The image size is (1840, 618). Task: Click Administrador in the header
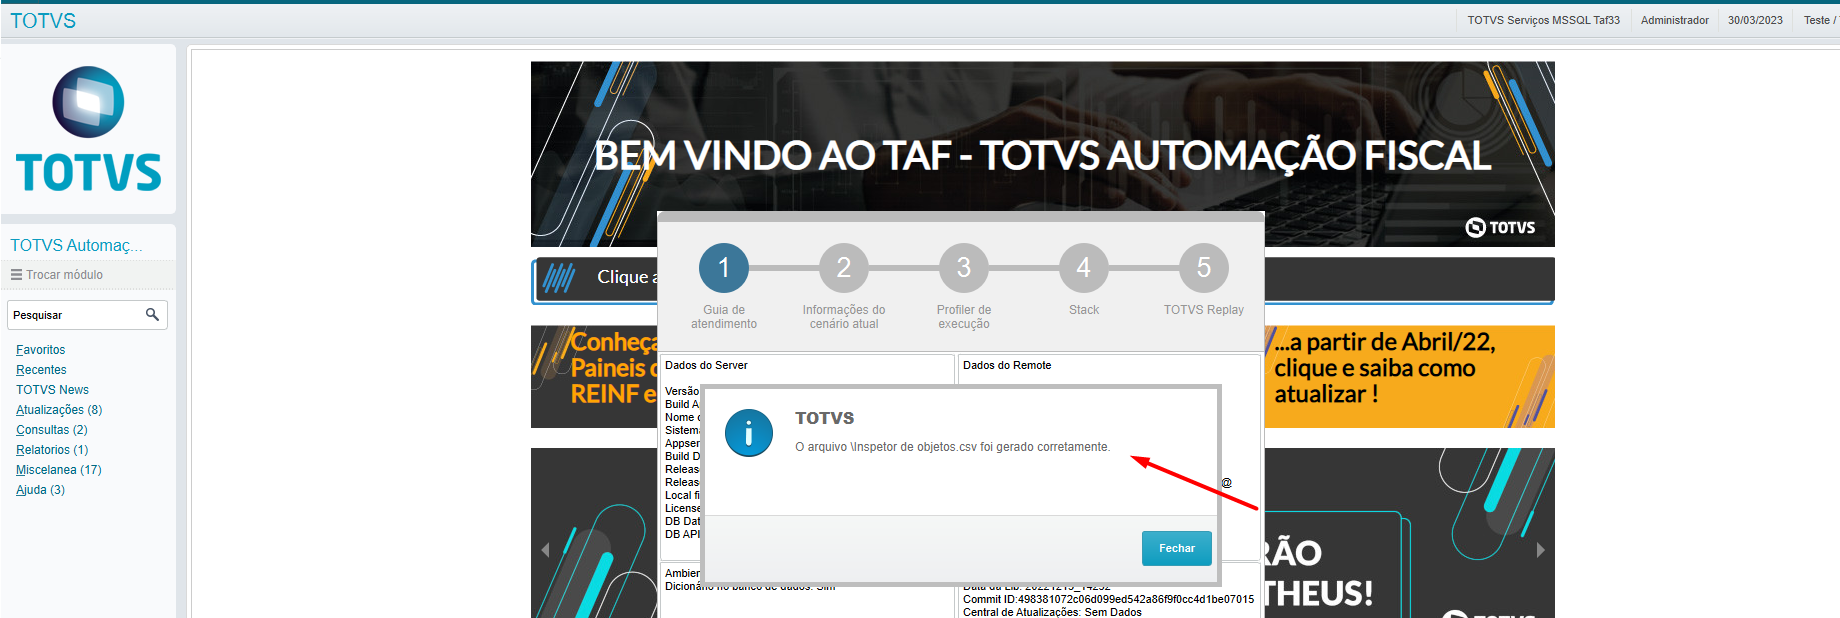click(1674, 20)
